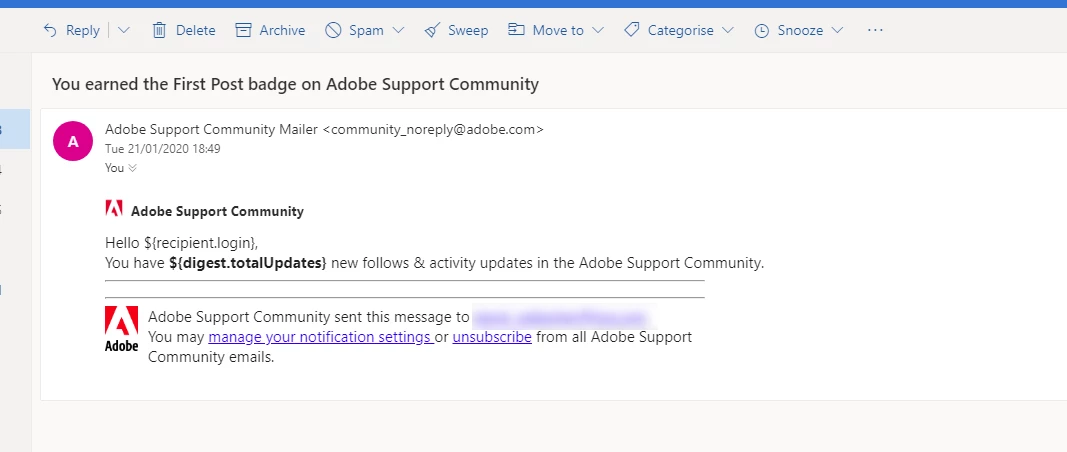The width and height of the screenshot is (1067, 452).
Task: Click the Delete trash icon
Action: click(x=159, y=30)
